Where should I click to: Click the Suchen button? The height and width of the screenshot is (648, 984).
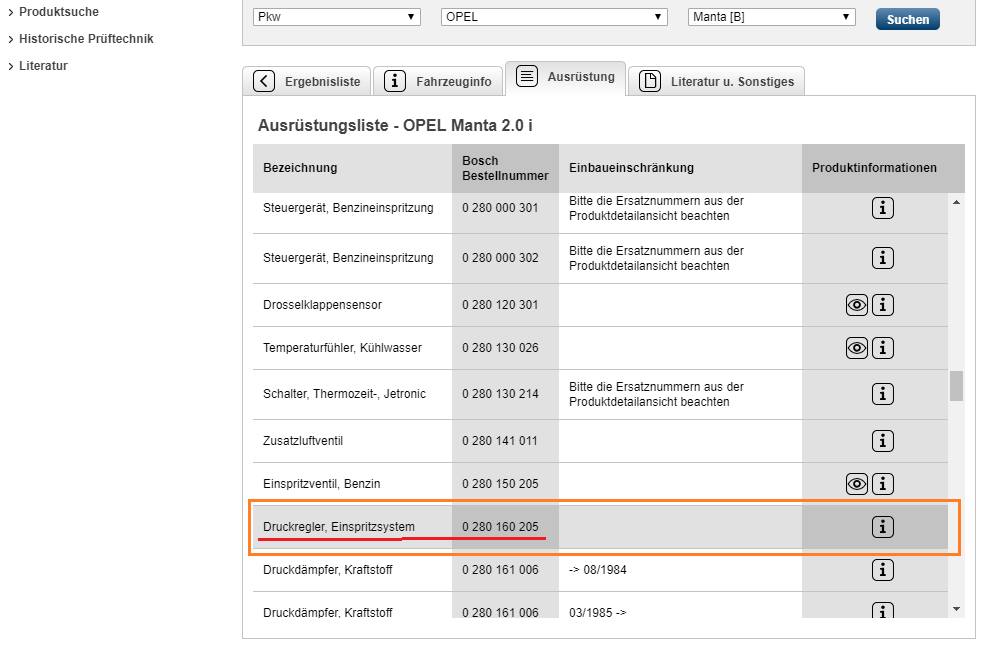907,19
